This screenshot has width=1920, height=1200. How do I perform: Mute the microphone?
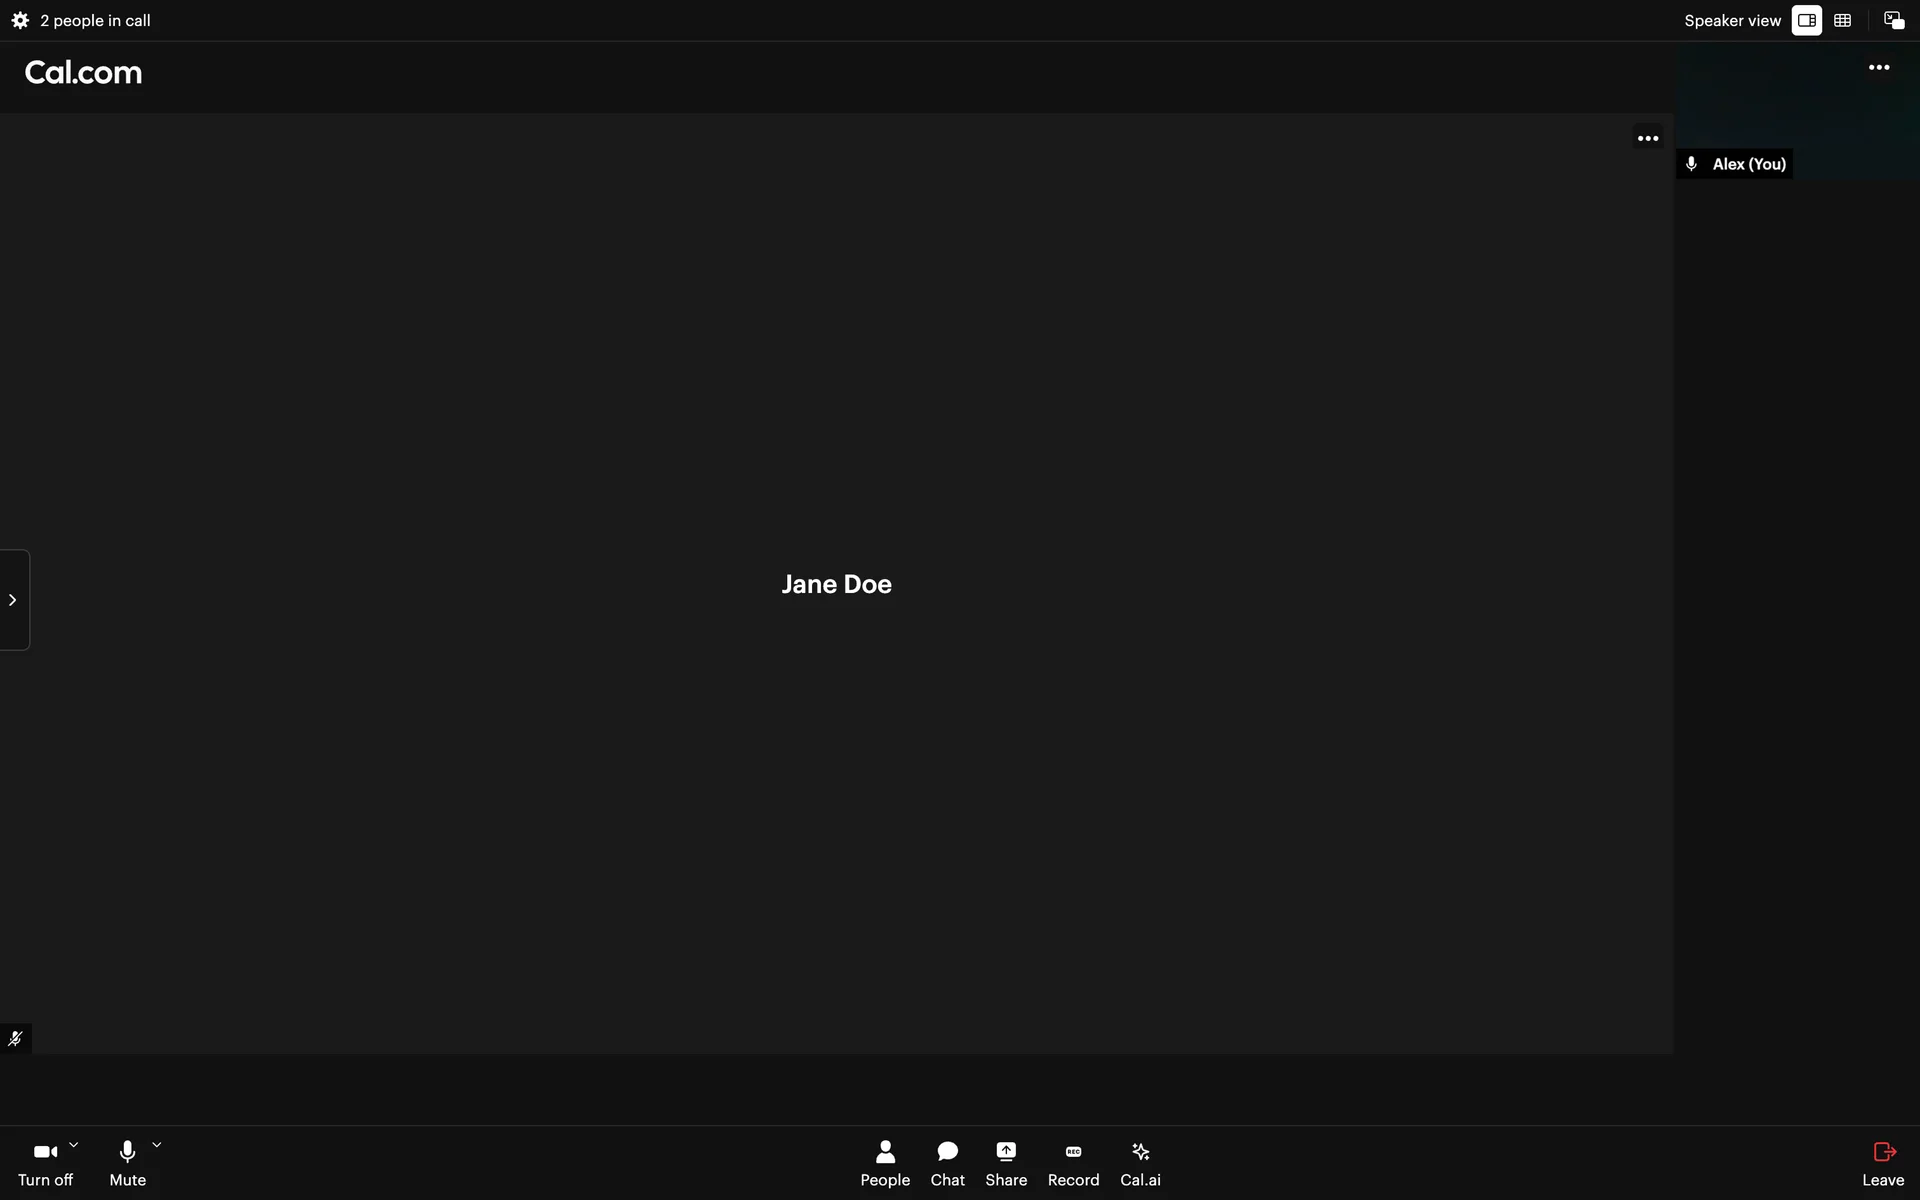click(x=127, y=1162)
